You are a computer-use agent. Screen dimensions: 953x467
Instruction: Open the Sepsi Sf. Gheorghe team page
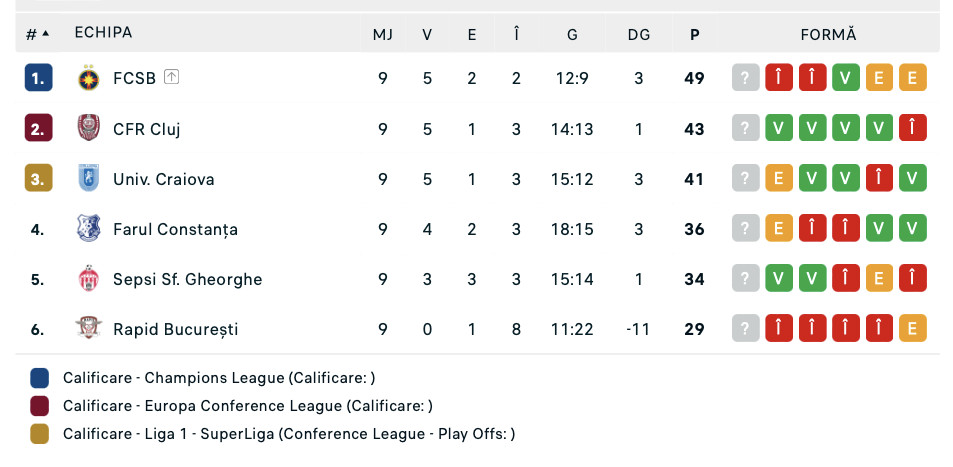(187, 279)
